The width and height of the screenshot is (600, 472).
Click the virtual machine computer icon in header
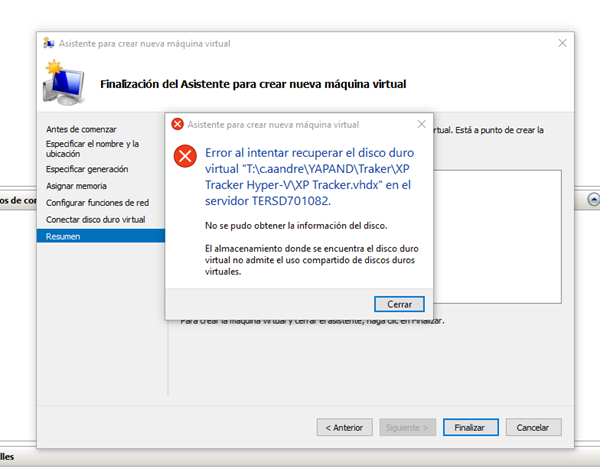pyautogui.click(x=64, y=83)
